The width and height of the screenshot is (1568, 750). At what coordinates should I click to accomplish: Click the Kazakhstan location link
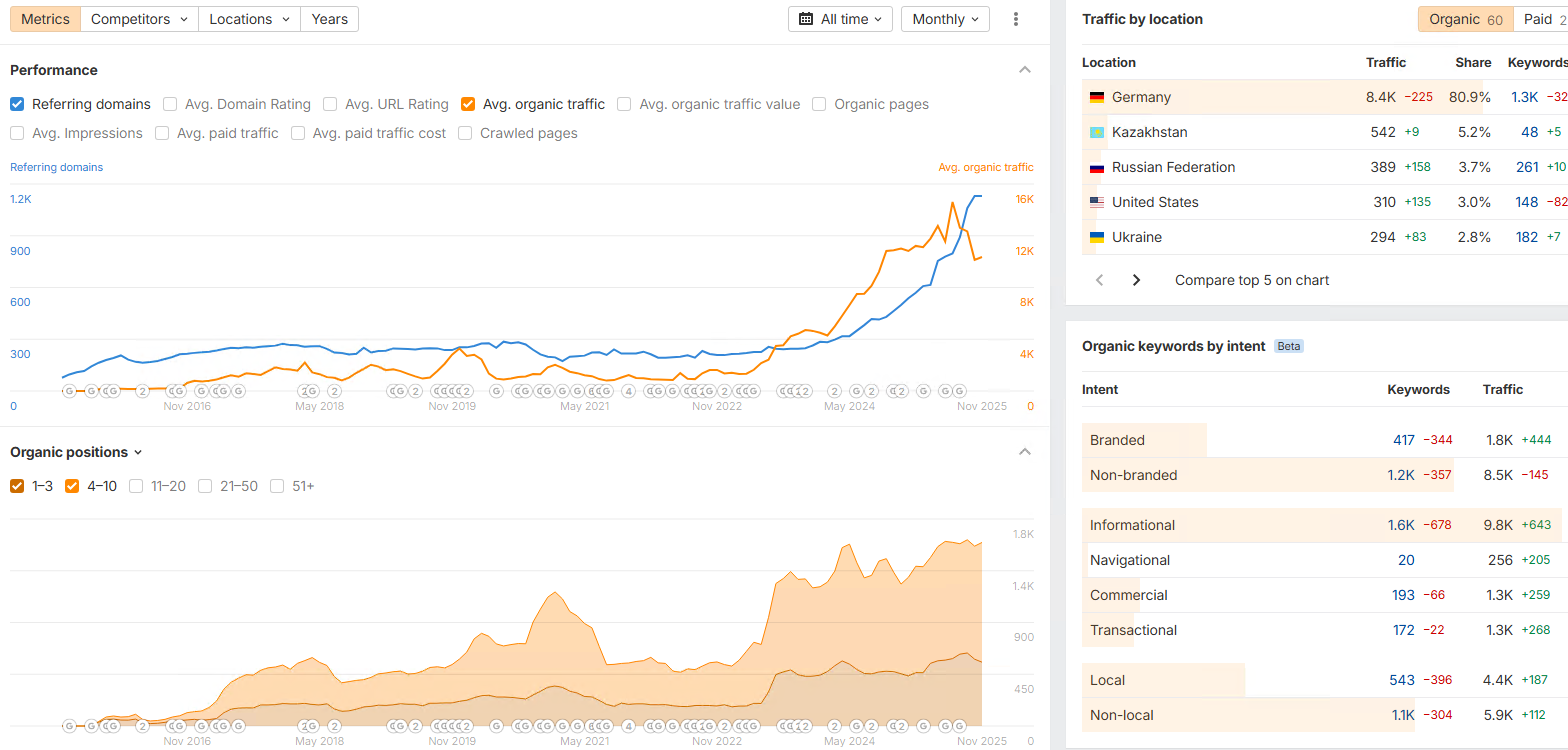[x=1149, y=132]
